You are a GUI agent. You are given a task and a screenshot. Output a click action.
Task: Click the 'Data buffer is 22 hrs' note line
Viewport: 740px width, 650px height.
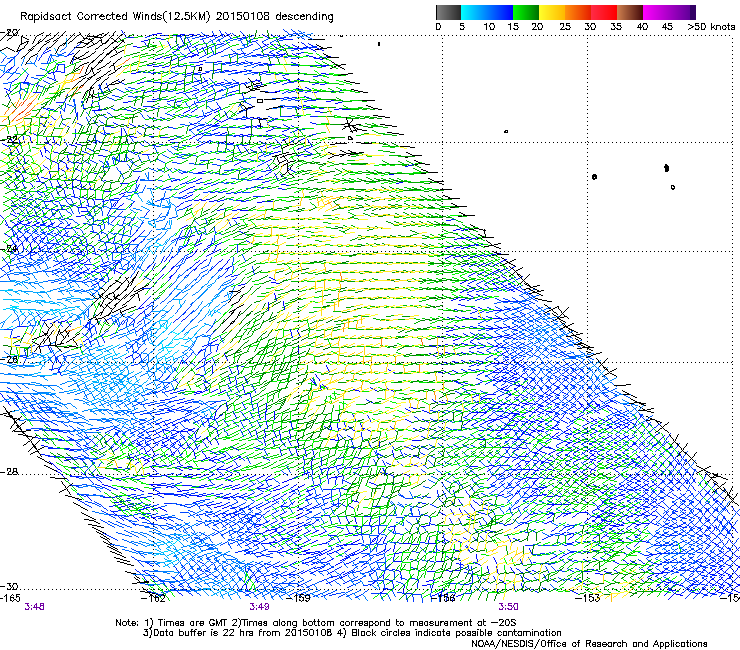click(x=353, y=633)
